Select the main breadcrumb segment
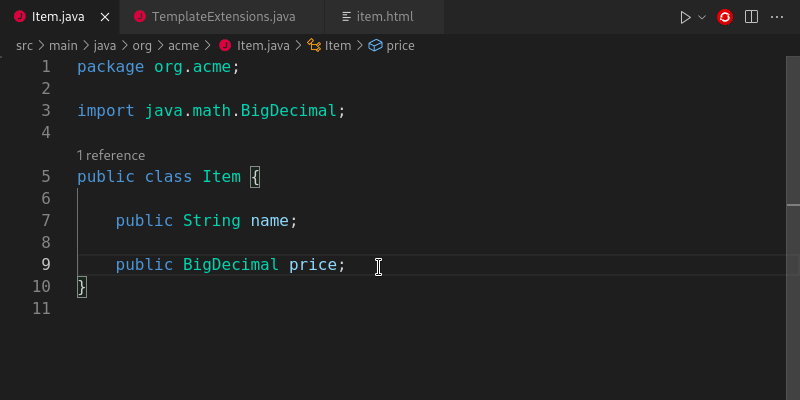This screenshot has height=400, width=800. pyautogui.click(x=64, y=45)
